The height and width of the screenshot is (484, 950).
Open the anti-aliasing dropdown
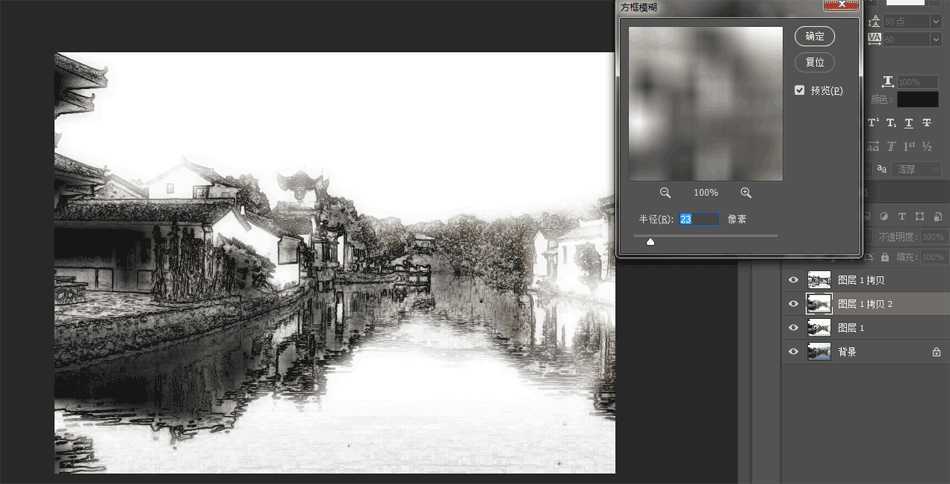[918, 170]
